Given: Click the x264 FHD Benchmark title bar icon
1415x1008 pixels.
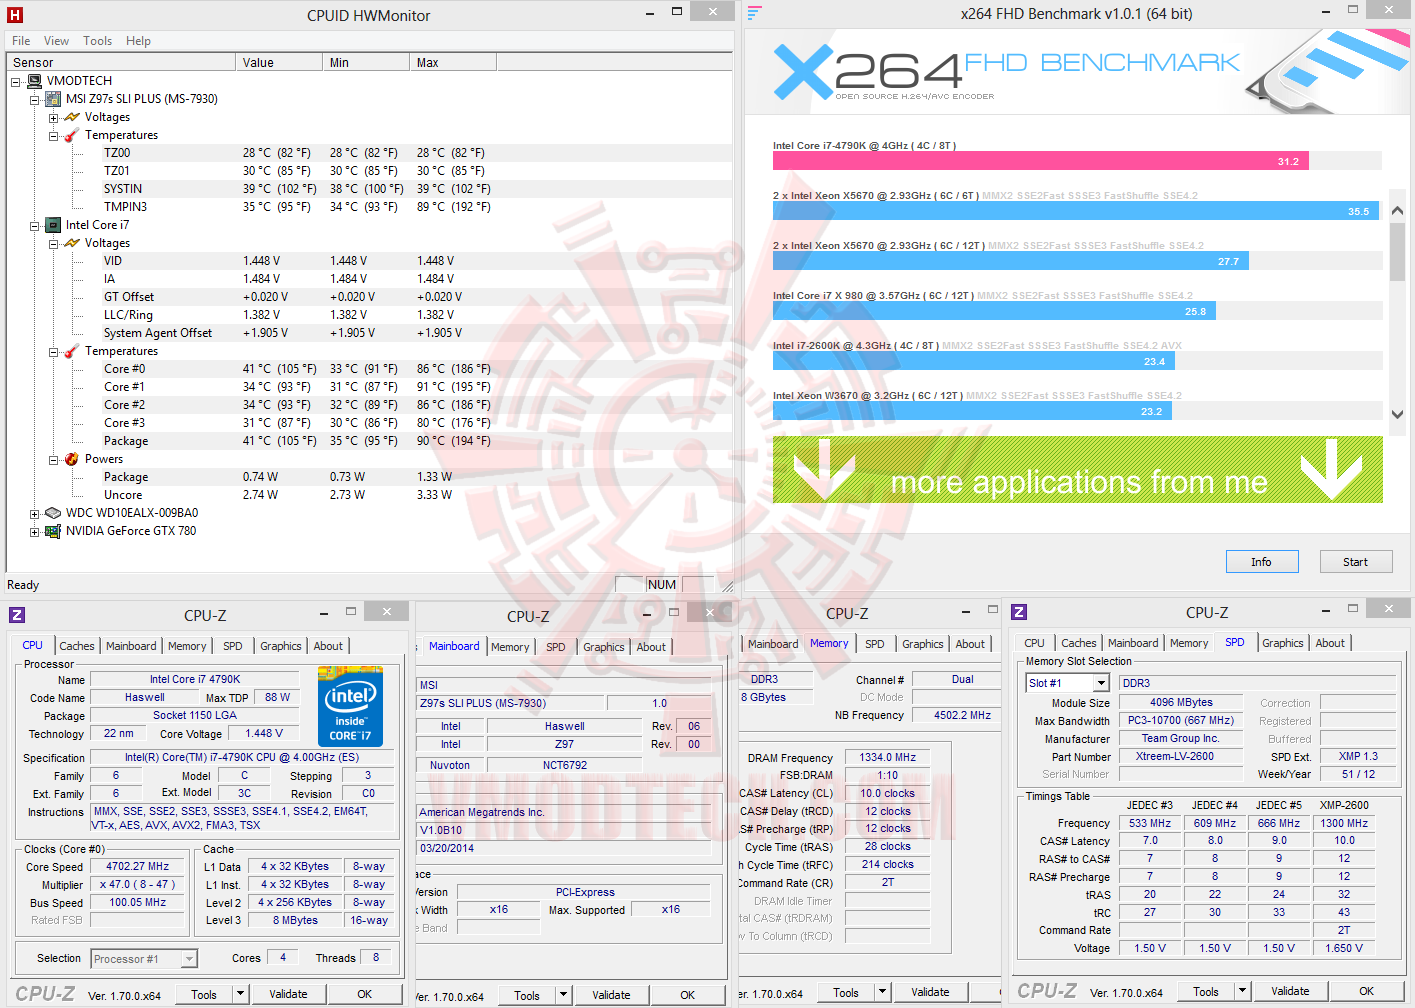Looking at the screenshot, I should coord(755,13).
